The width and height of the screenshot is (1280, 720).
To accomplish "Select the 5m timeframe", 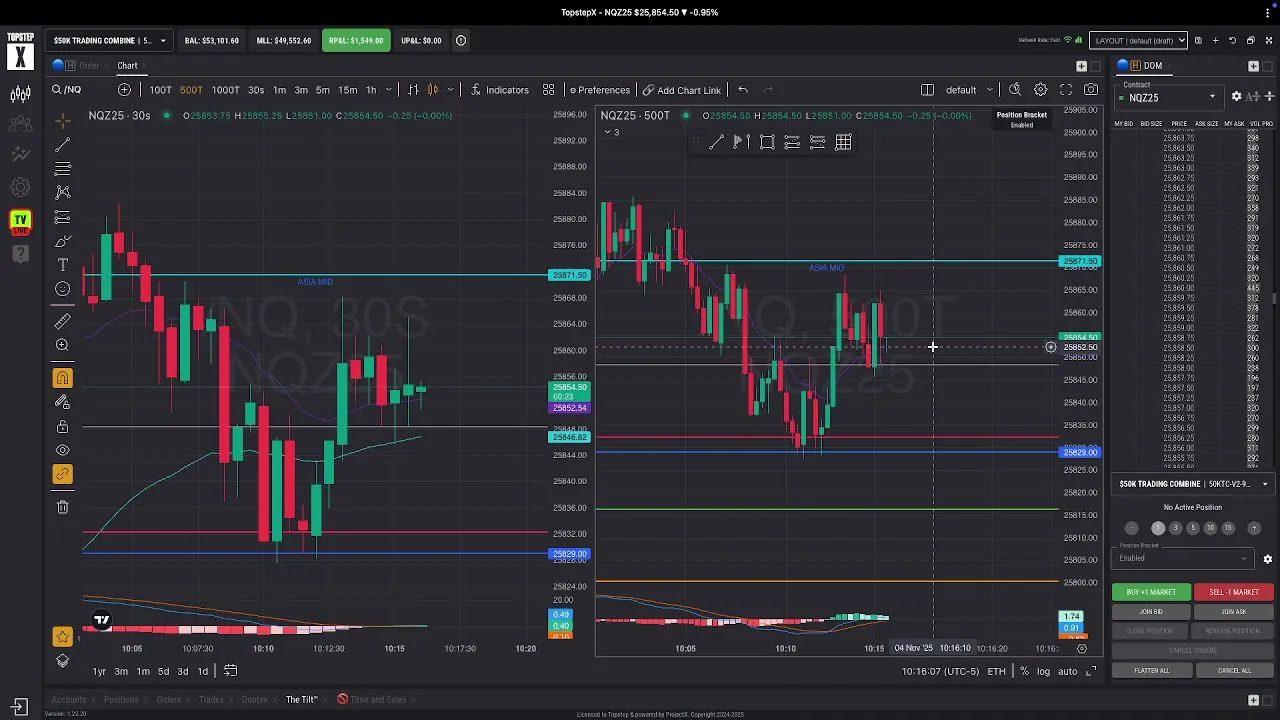I will click(x=323, y=90).
